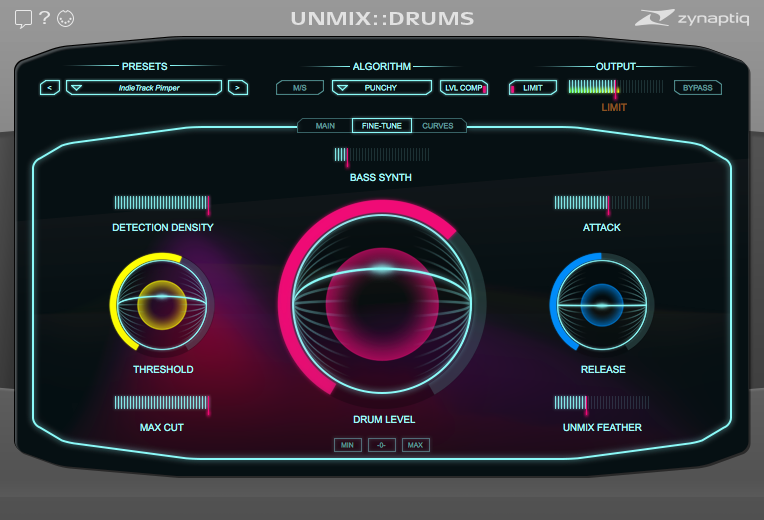Toggle the output LIMIT button
This screenshot has height=520, width=764.
click(x=533, y=88)
